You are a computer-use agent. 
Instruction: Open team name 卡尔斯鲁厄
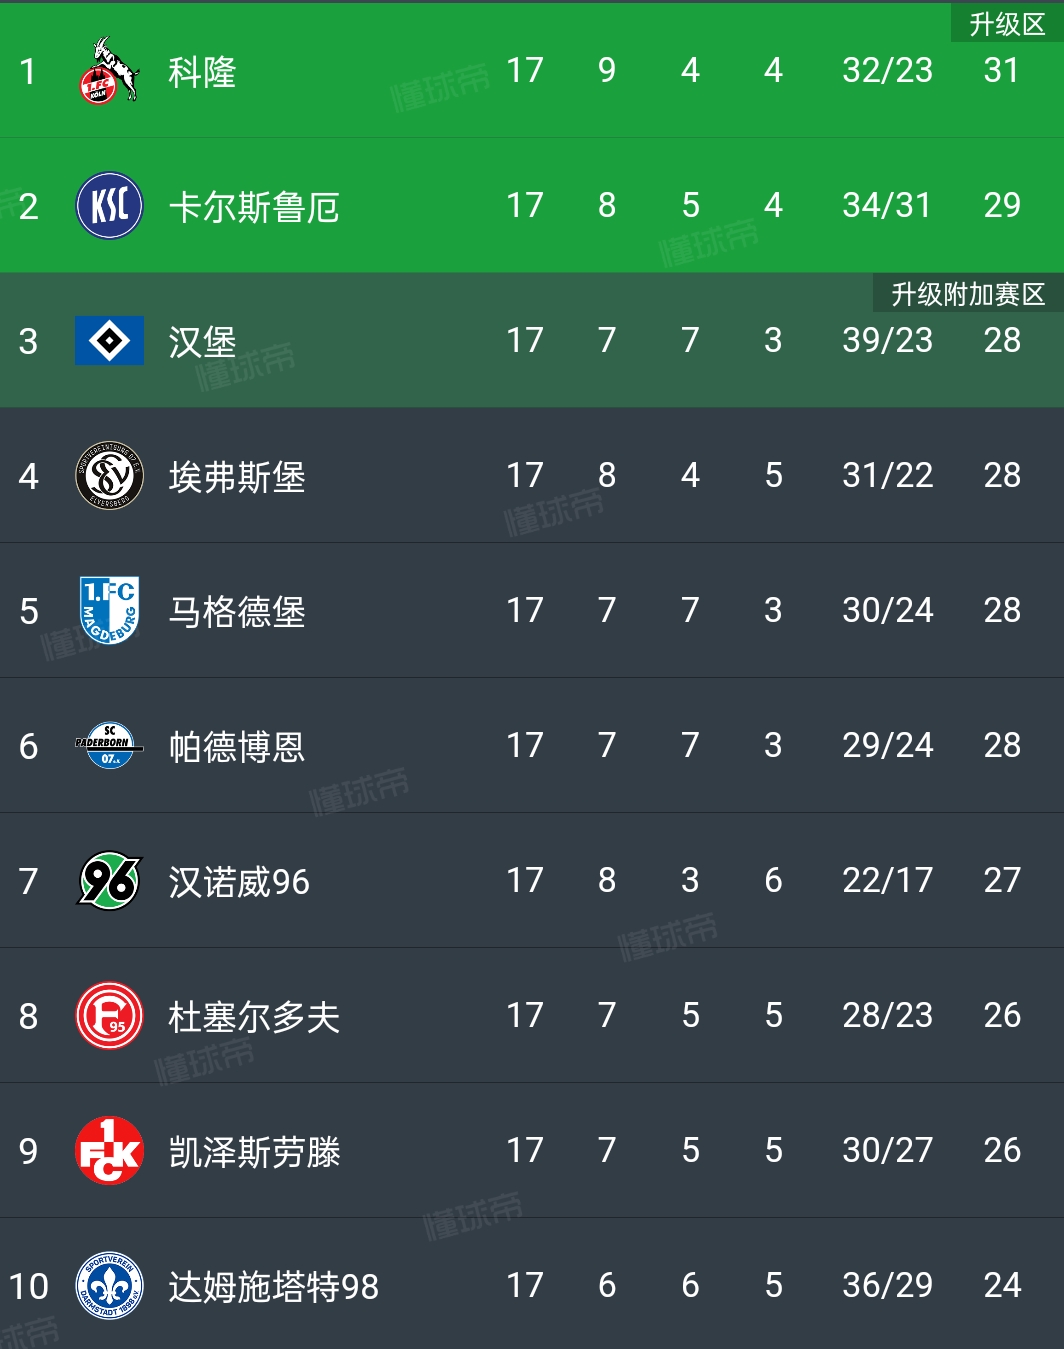point(254,207)
